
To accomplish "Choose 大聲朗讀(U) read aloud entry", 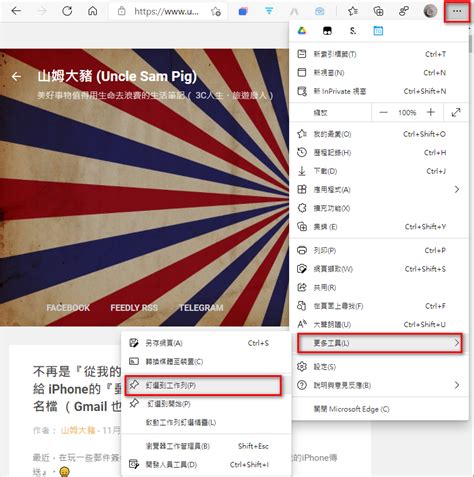I will pos(379,324).
